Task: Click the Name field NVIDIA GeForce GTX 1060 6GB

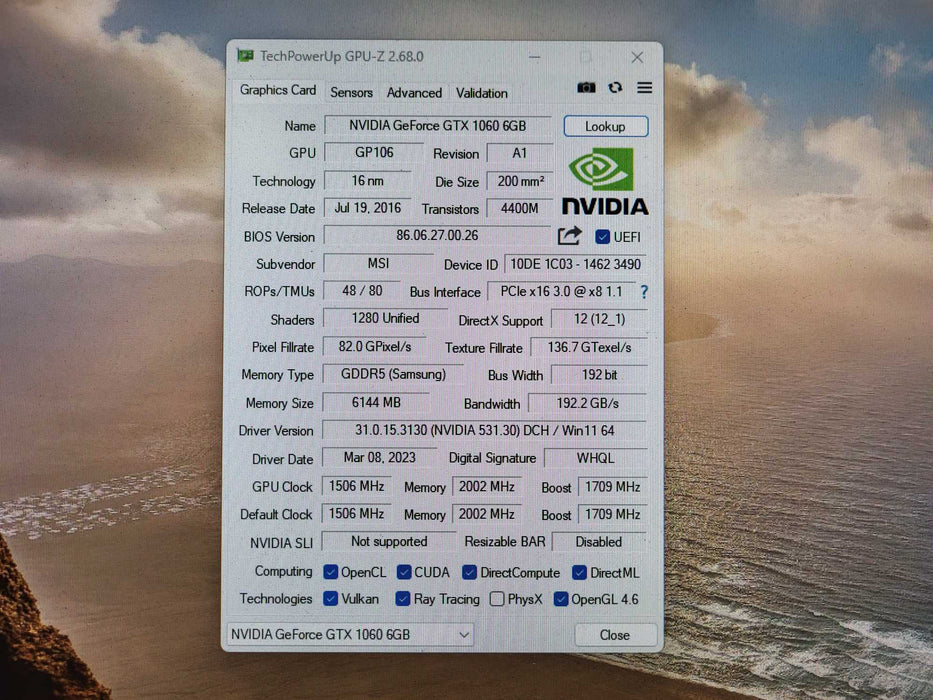Action: 438,126
